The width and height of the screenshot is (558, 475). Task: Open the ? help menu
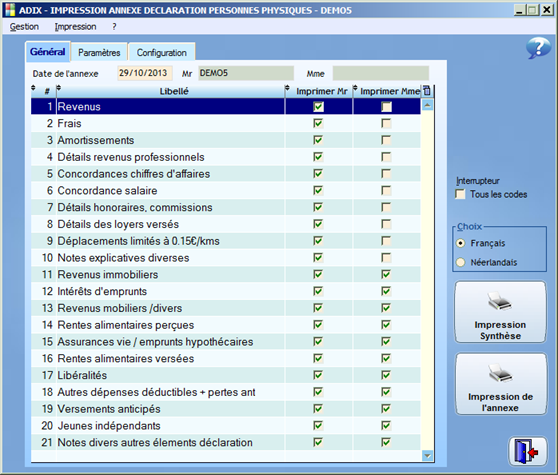coord(114,27)
